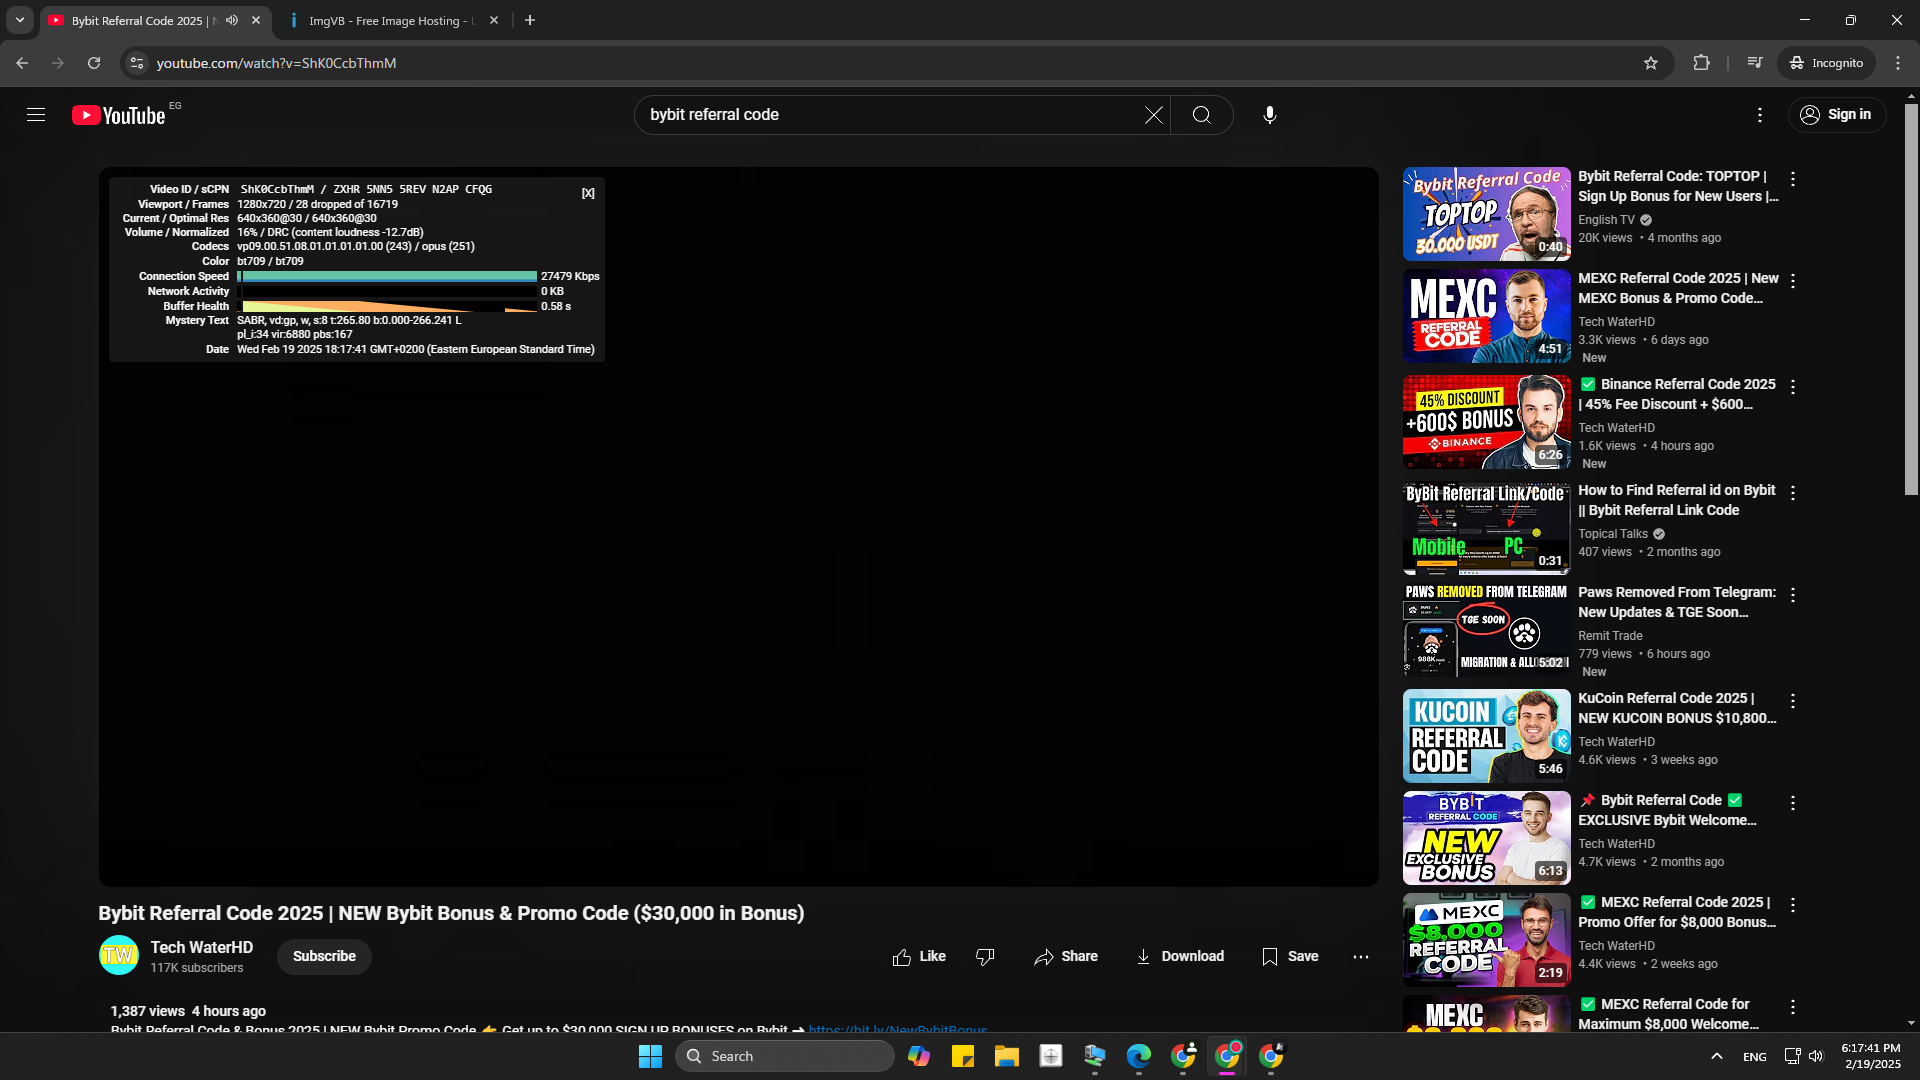Save video to playlist with bookmark icon
Image resolution: width=1920 pixels, height=1080 pixels.
click(1290, 957)
